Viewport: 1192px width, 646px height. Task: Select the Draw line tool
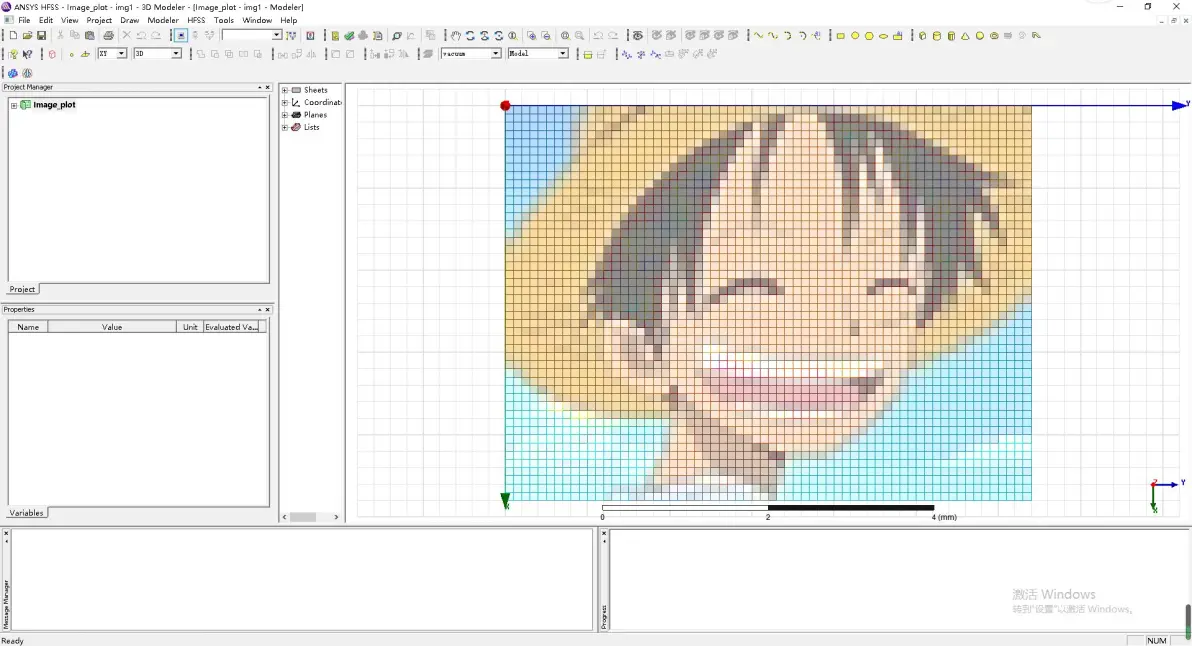(758, 36)
